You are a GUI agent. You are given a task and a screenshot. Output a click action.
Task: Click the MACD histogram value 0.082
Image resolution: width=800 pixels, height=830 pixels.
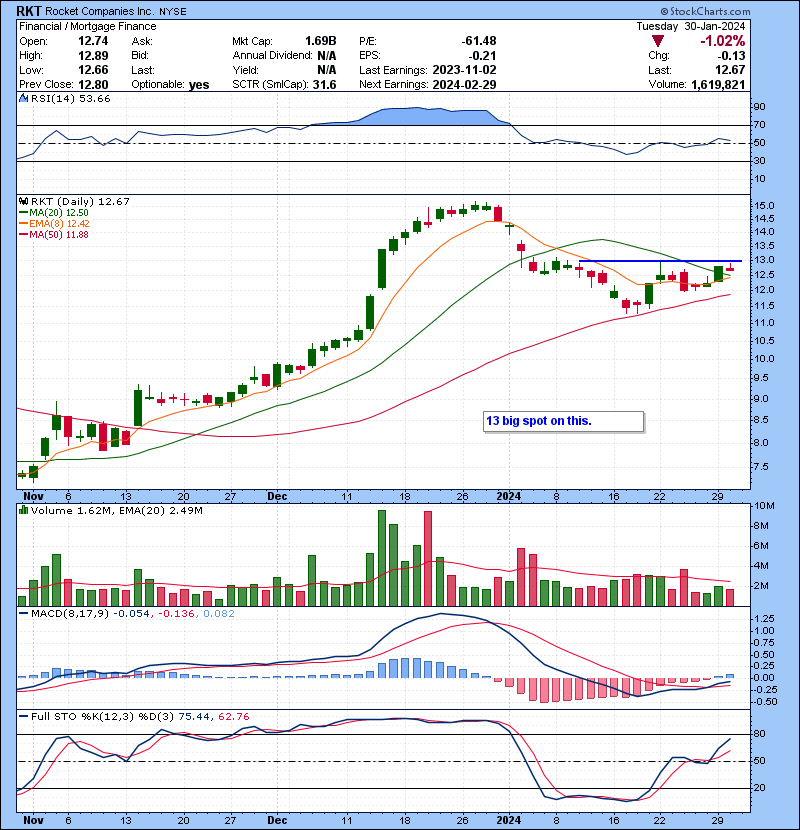219,614
